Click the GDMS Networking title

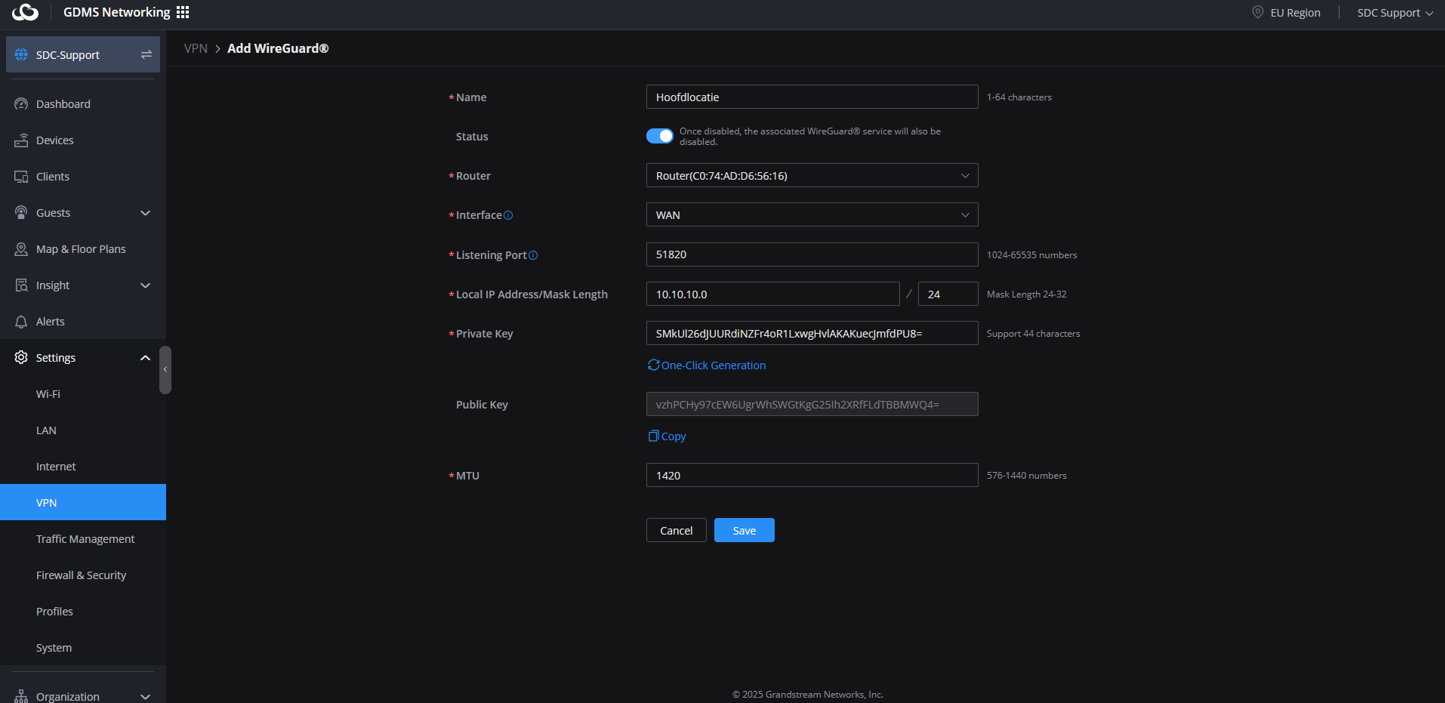click(117, 12)
